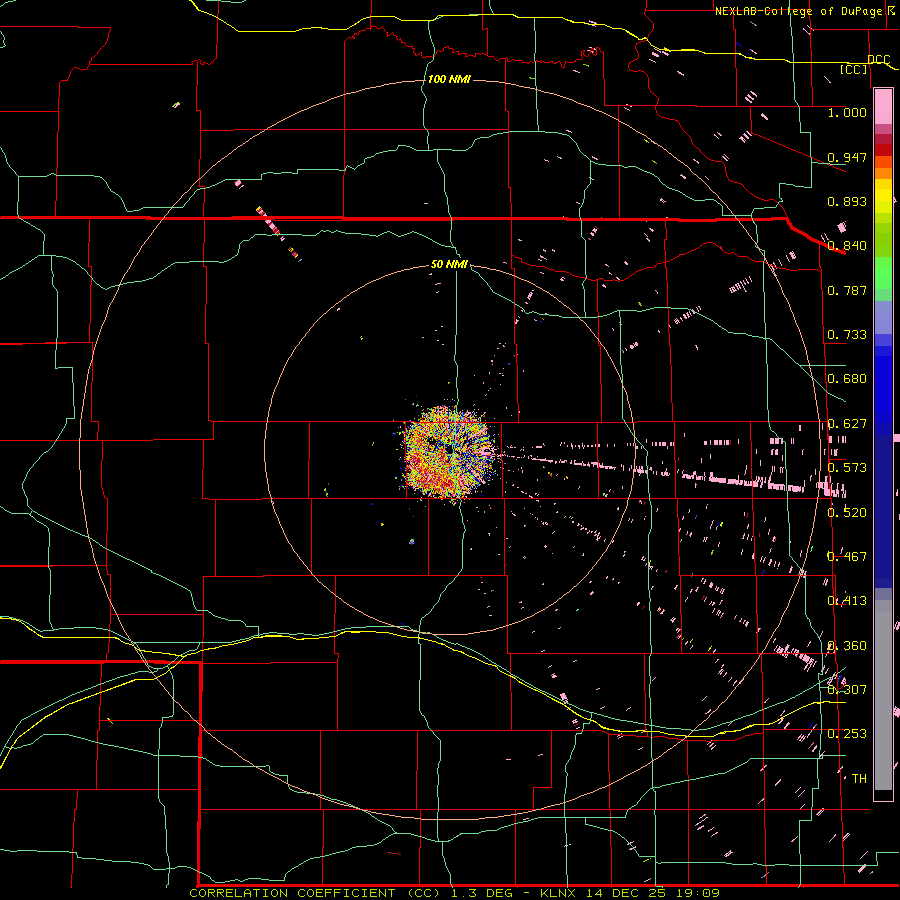900x900 pixels.
Task: Click the [CC] label above the color bar
Action: point(854,69)
